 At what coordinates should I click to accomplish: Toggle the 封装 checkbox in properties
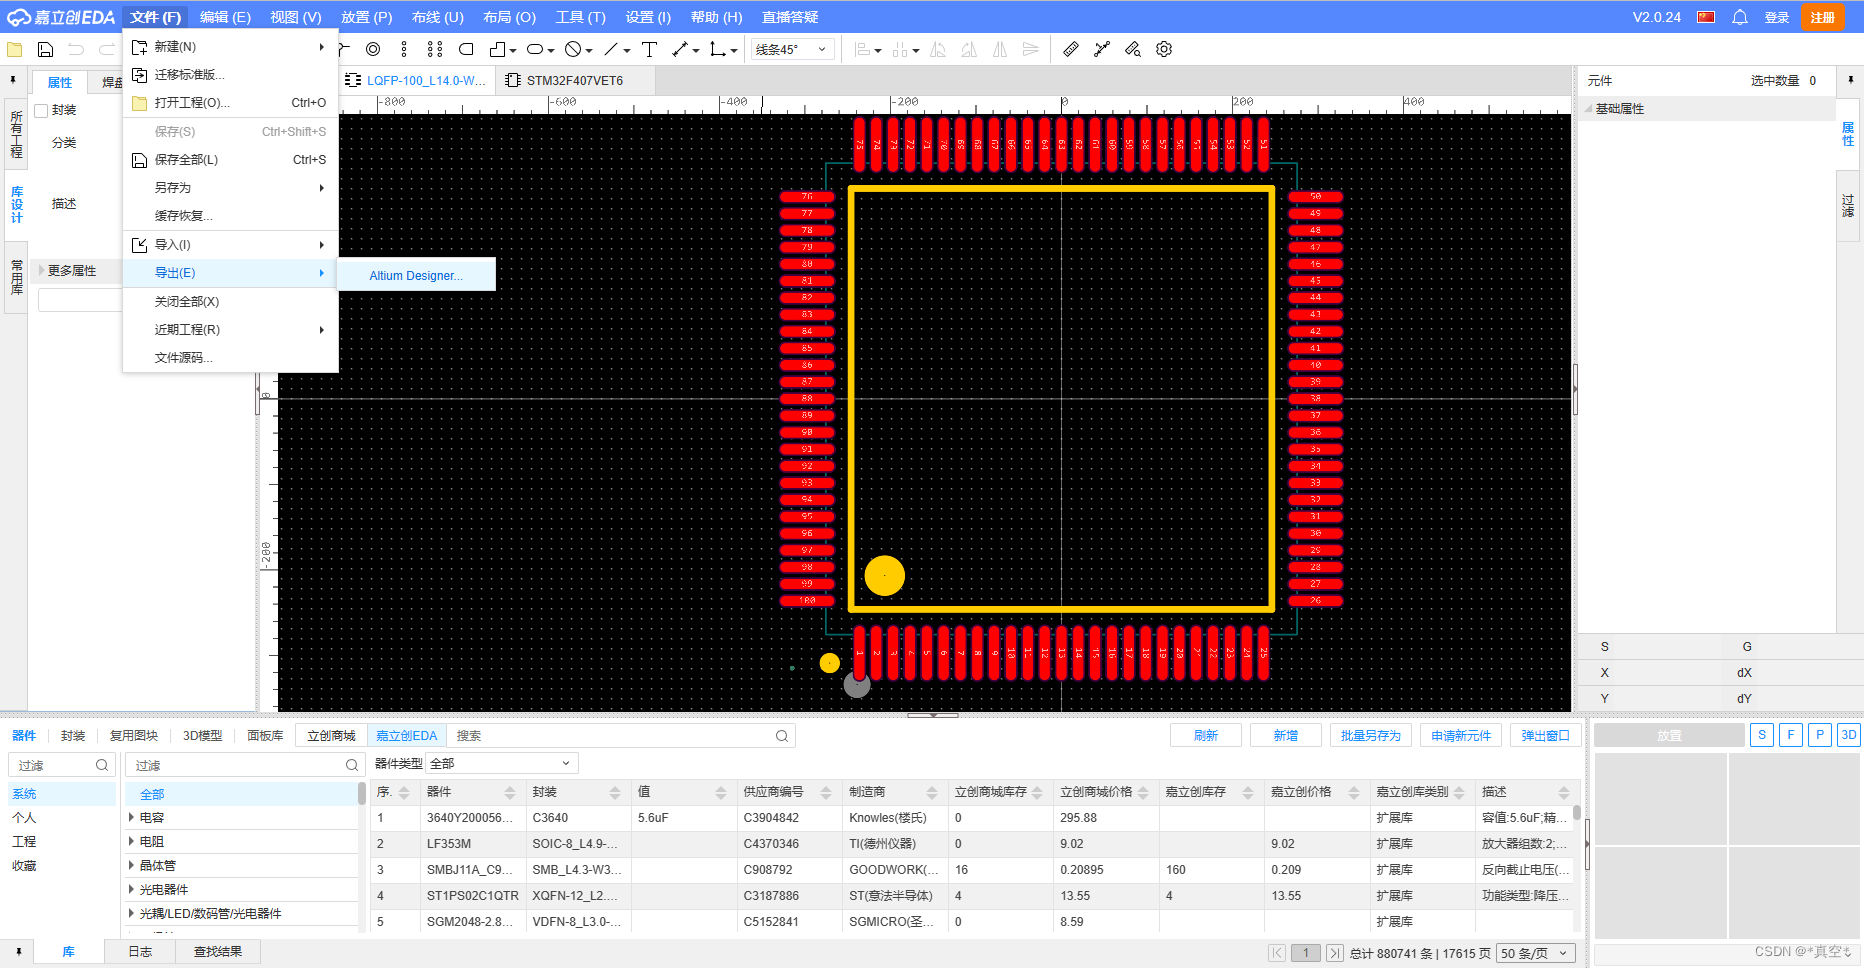pos(41,111)
